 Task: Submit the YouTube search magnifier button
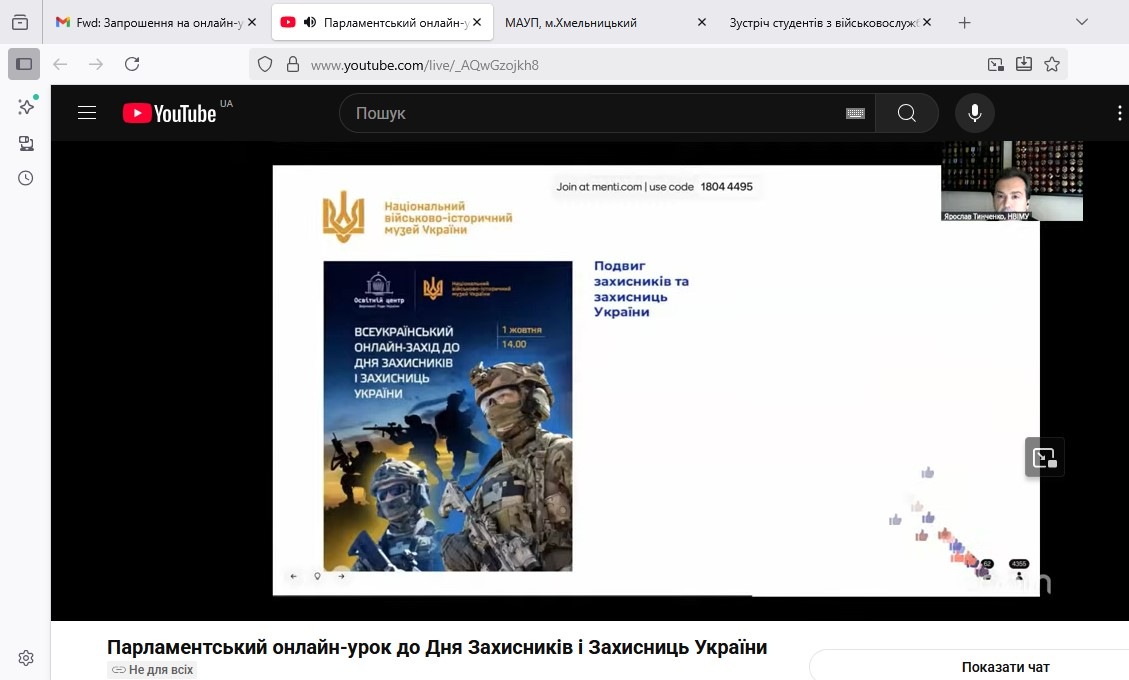pos(907,113)
